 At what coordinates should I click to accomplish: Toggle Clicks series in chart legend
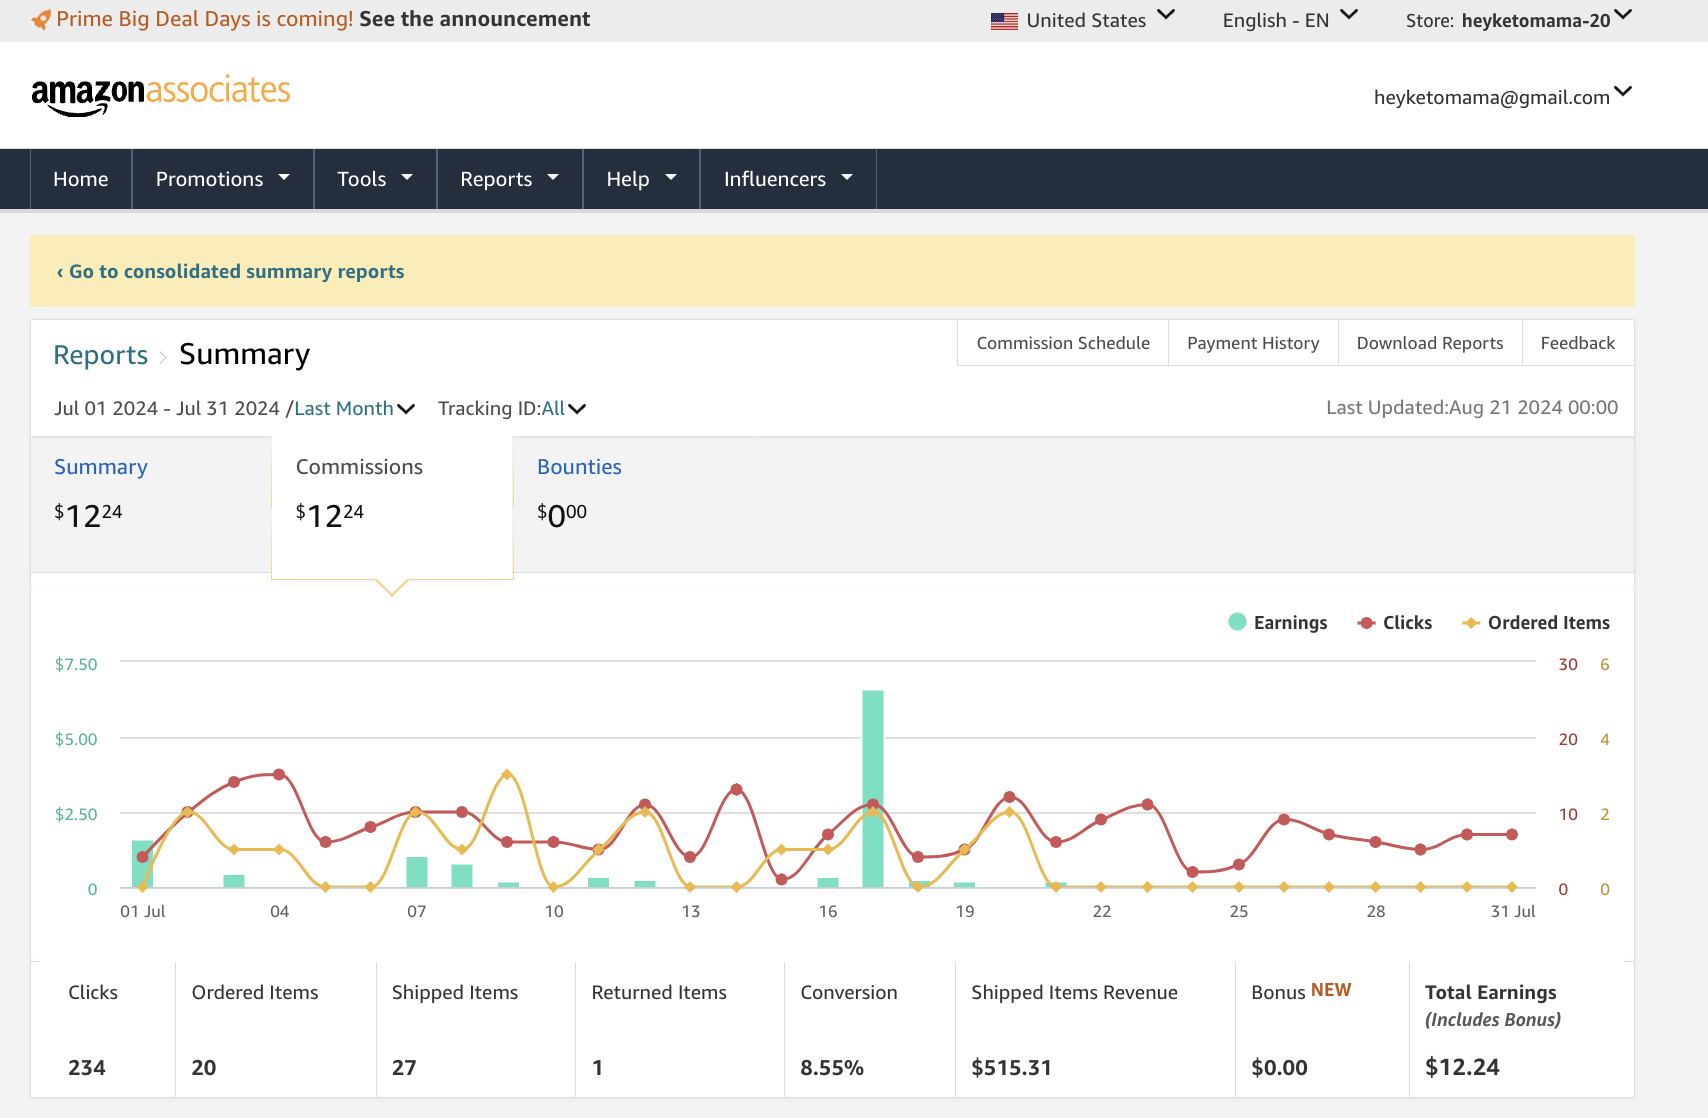(x=1395, y=622)
